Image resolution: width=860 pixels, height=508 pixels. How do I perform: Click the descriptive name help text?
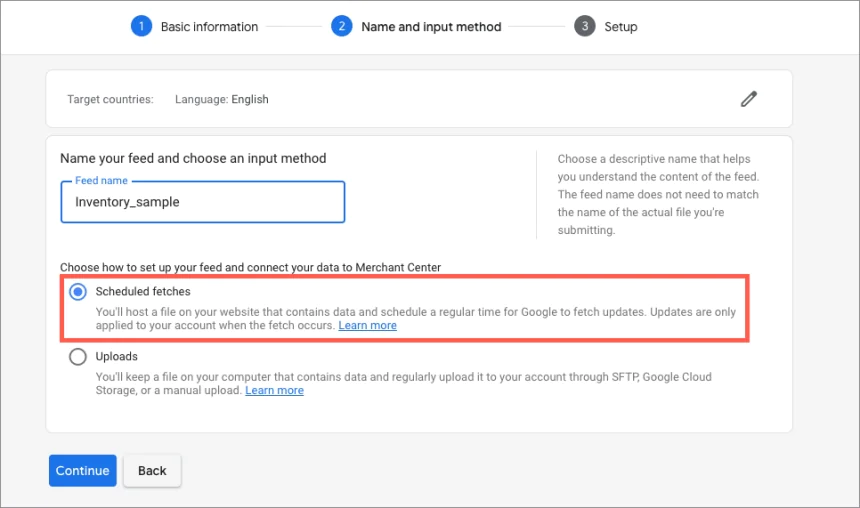point(657,195)
